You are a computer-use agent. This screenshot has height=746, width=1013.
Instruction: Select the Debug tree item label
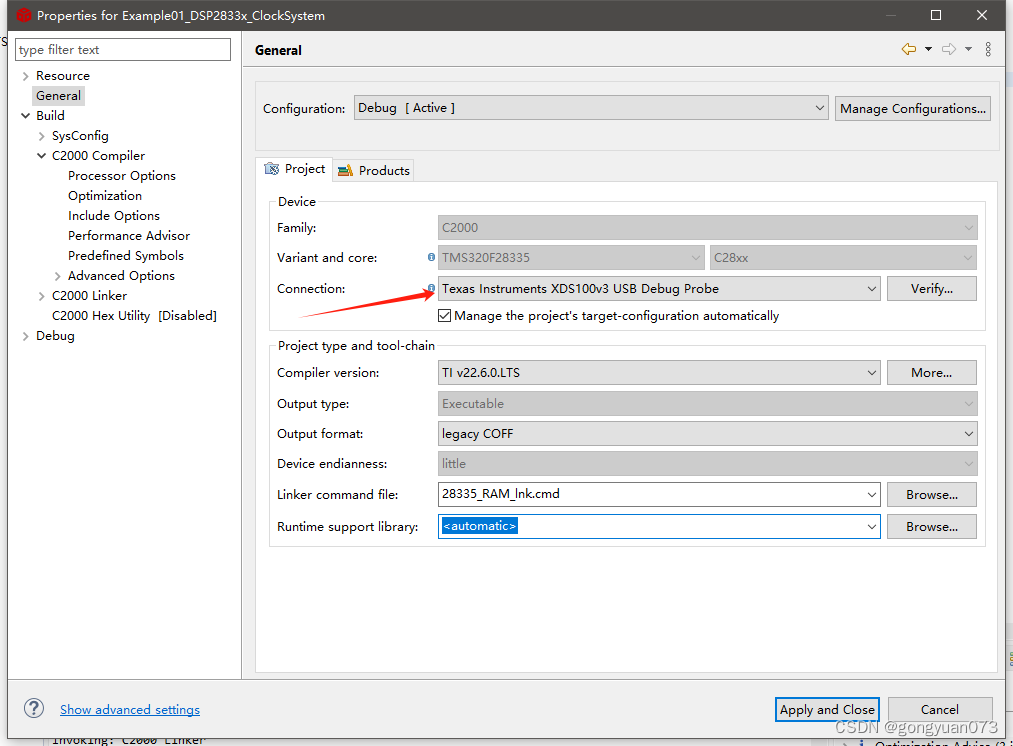click(55, 336)
